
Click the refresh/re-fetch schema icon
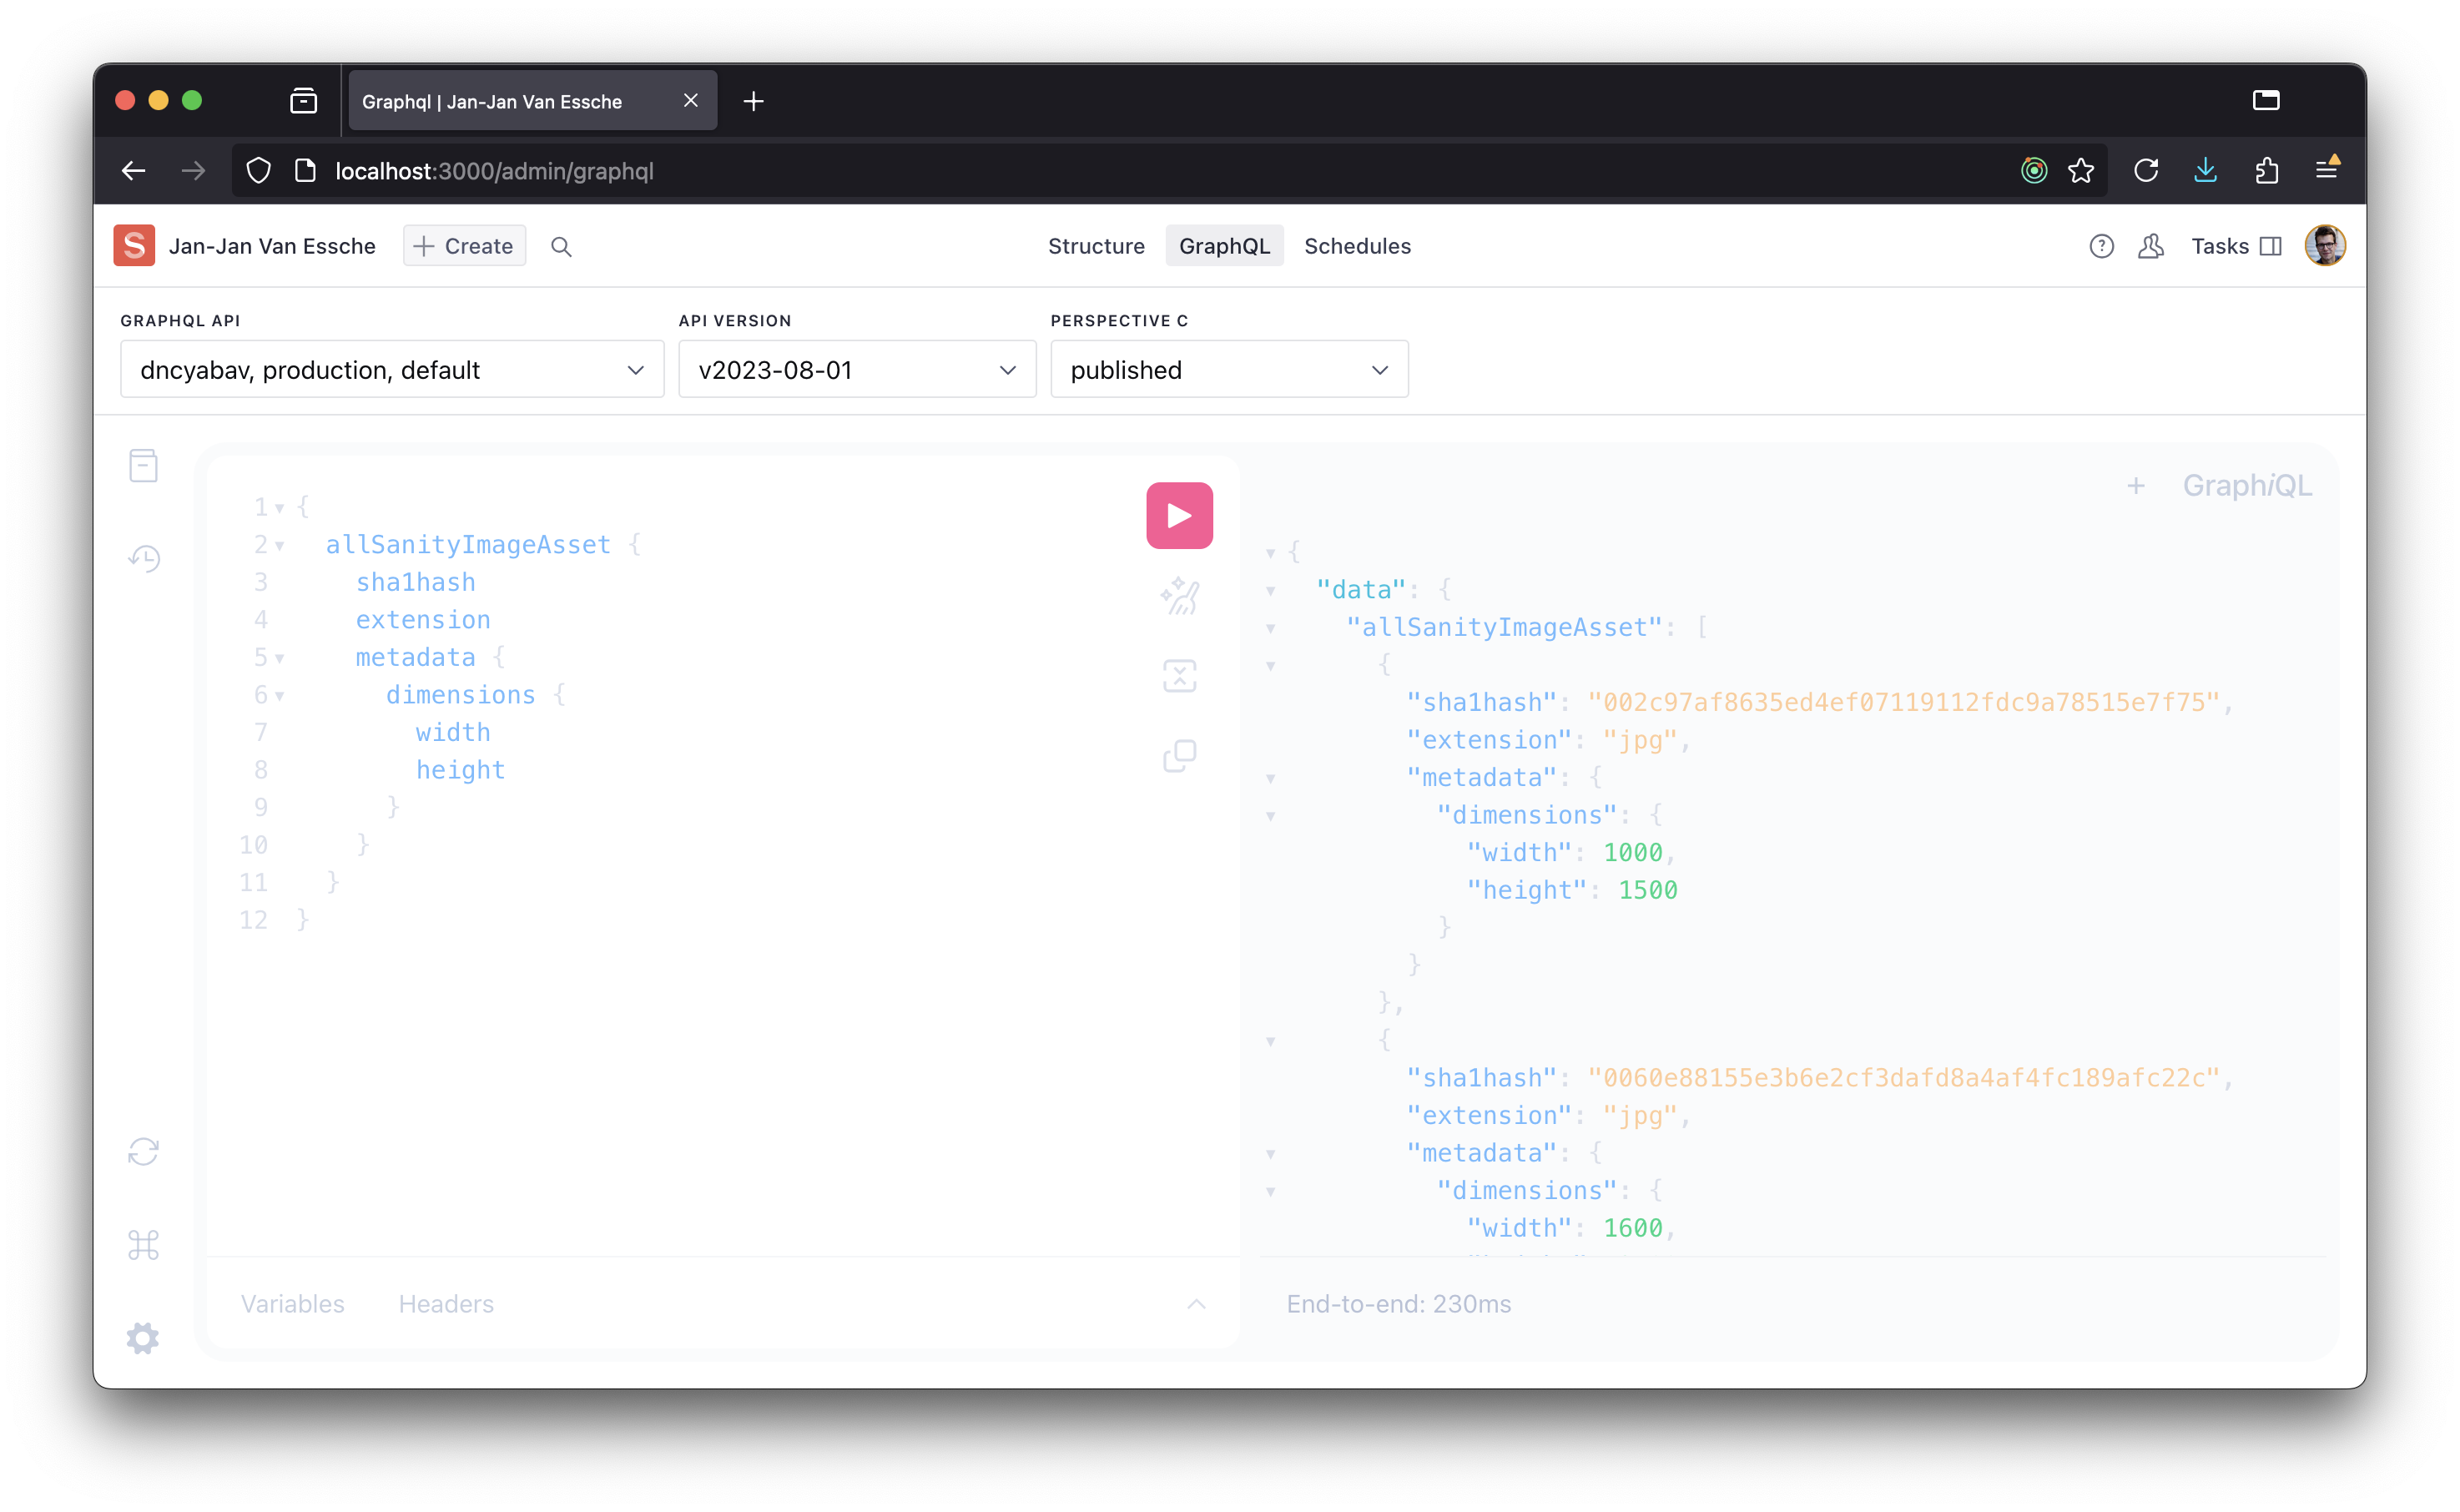tap(146, 1152)
